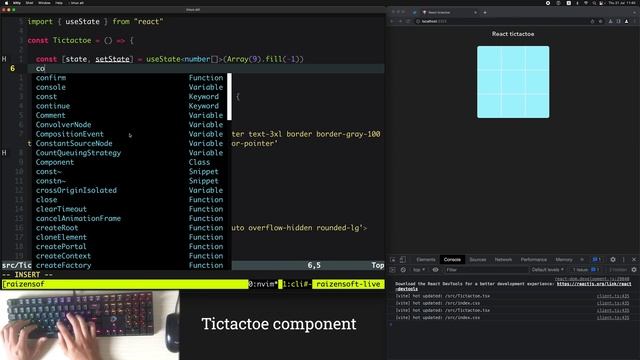Select the 'const' keyword completion
This screenshot has height=360, width=640.
coord(130,96)
